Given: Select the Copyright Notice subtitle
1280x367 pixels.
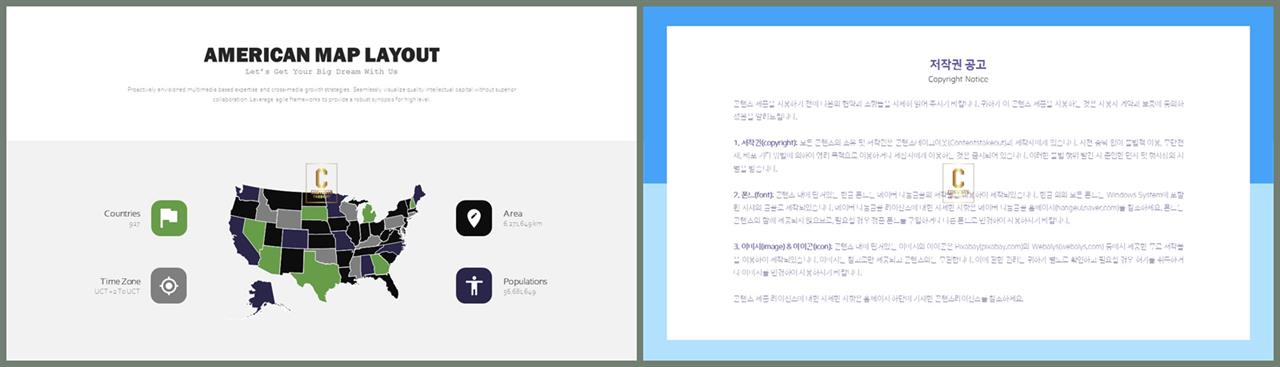Looking at the screenshot, I should [x=958, y=79].
